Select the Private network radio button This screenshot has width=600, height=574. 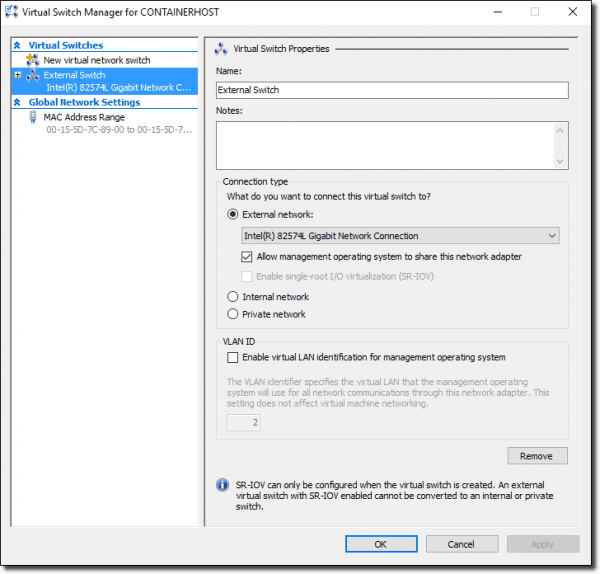tap(233, 314)
